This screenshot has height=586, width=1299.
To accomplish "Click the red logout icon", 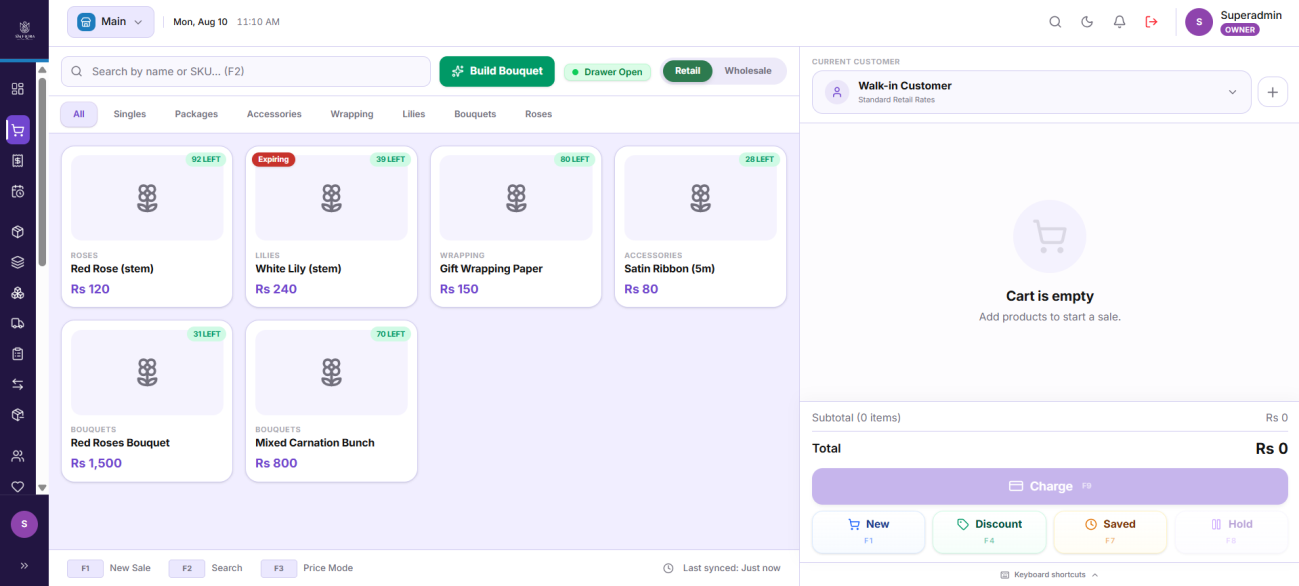I will [1151, 22].
